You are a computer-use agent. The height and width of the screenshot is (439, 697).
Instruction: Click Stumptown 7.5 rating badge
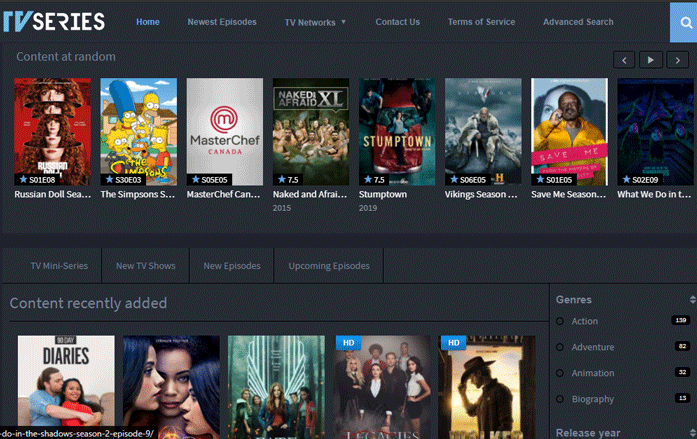click(374, 180)
